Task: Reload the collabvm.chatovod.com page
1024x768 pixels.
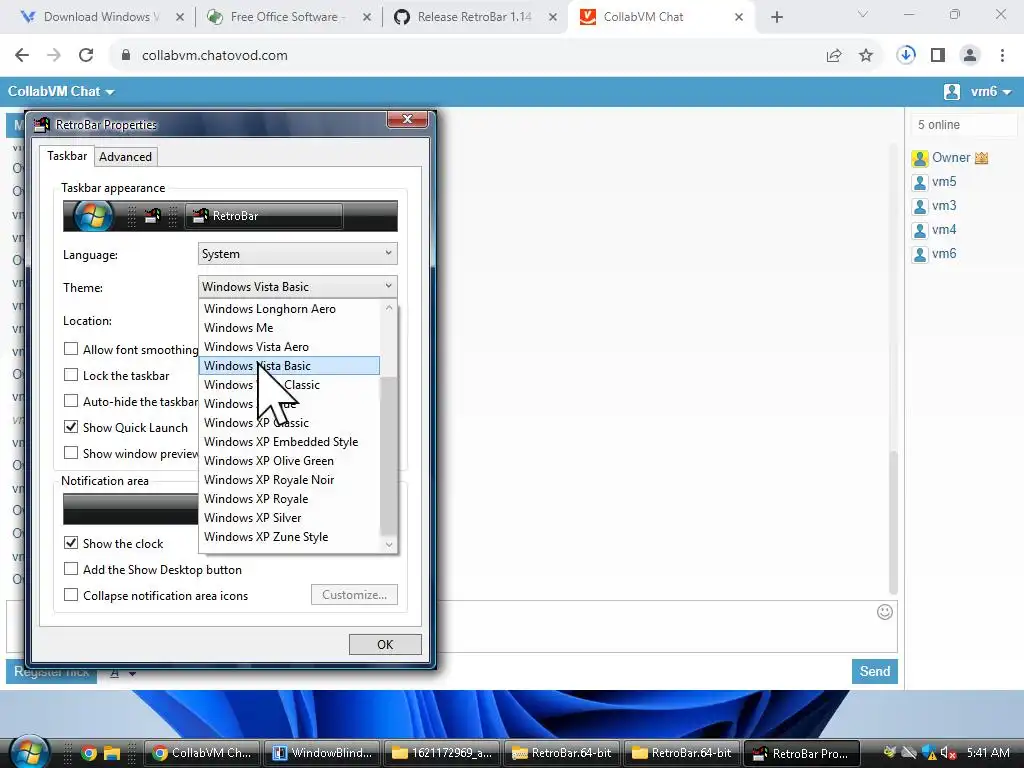Action: (86, 56)
